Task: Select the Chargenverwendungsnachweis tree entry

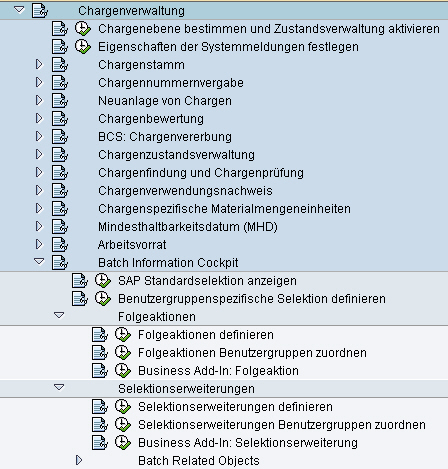Action: tap(185, 191)
